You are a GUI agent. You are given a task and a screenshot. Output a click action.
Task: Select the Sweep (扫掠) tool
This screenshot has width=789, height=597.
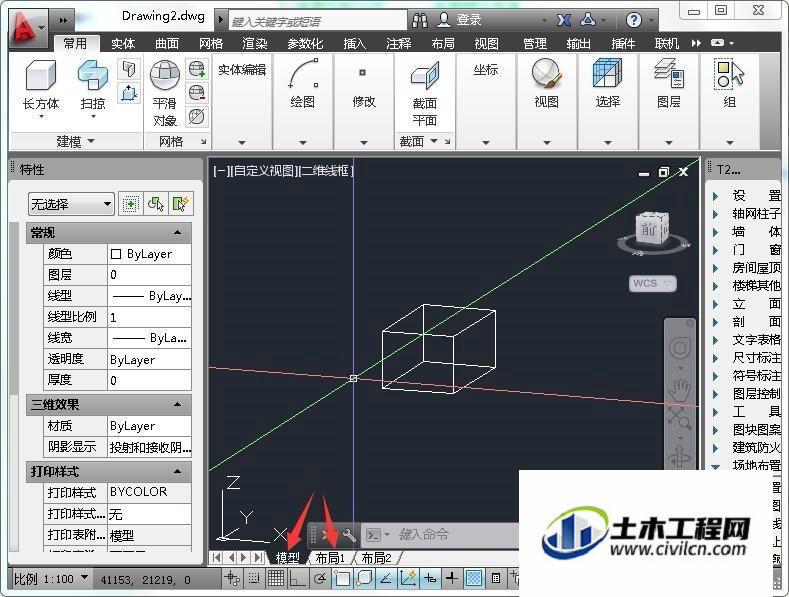pos(93,76)
